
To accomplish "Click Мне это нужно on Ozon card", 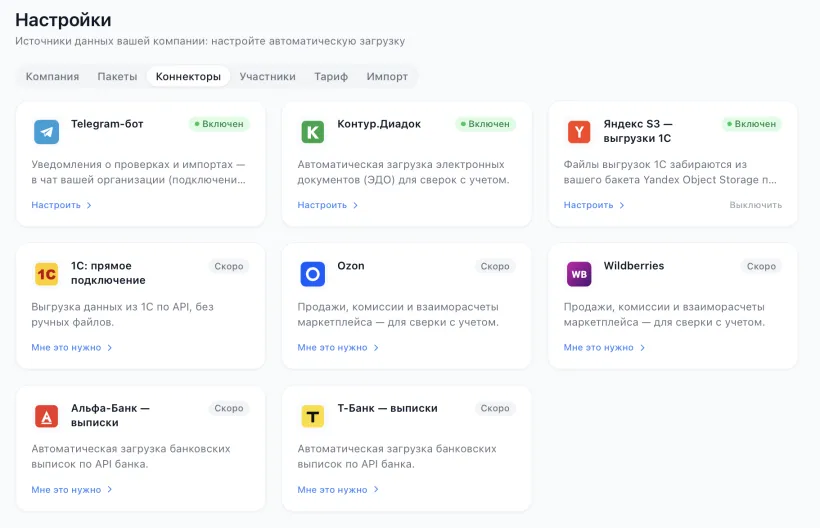I will 338,347.
